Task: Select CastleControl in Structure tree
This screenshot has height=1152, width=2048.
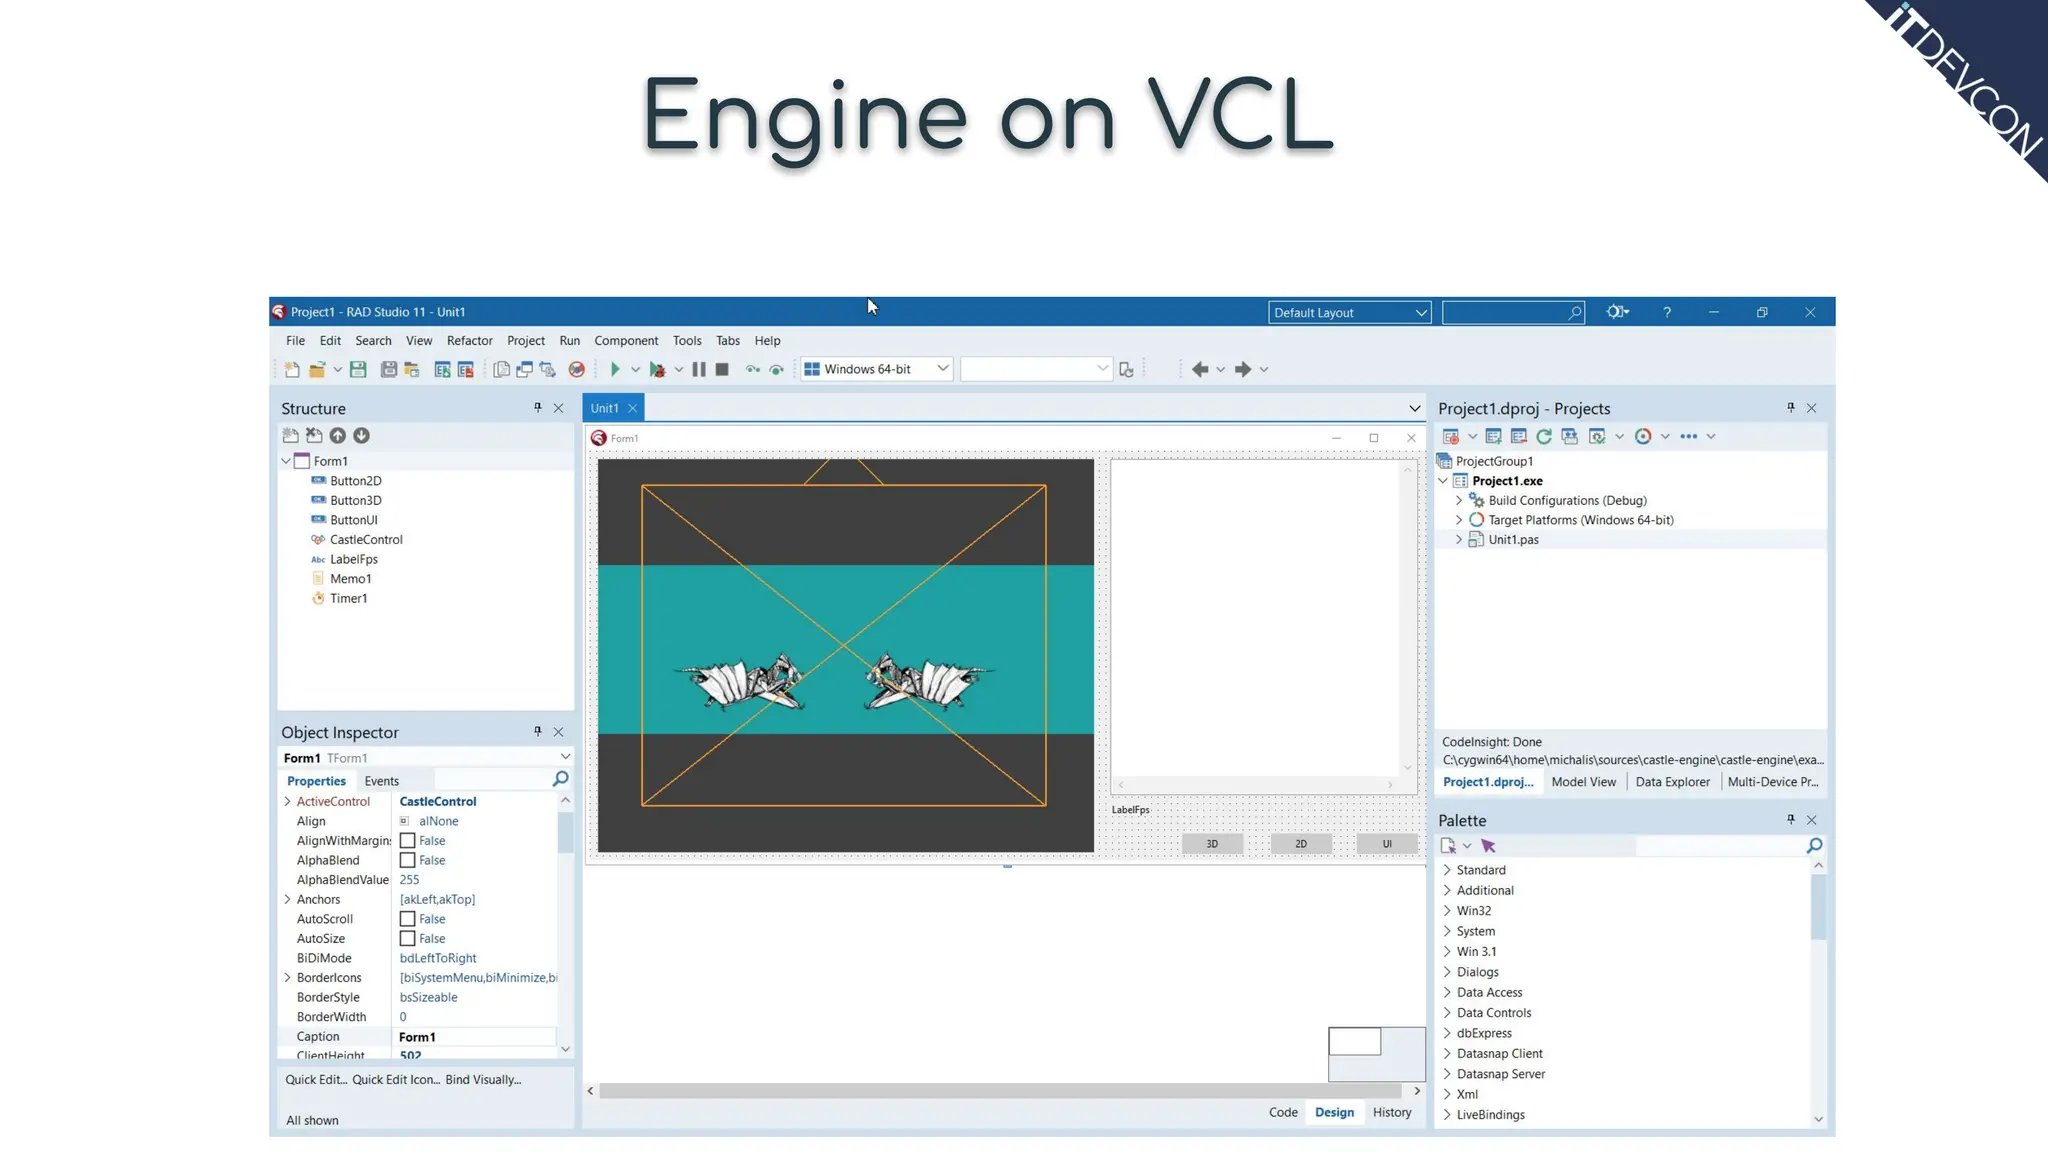Action: [366, 539]
